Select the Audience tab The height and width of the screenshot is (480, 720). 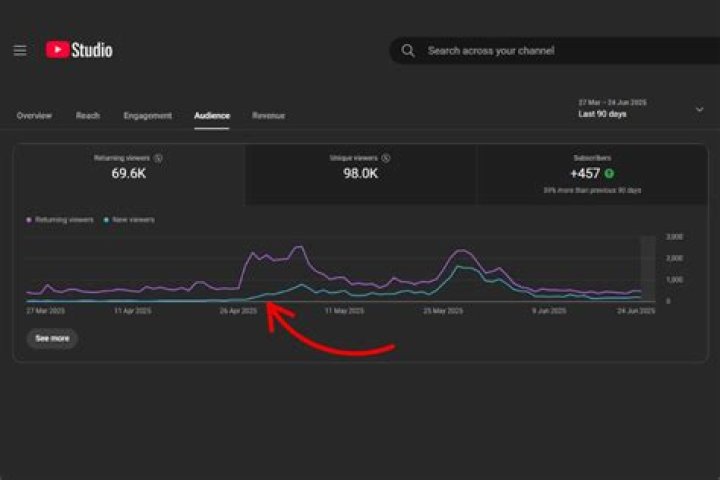pos(212,116)
